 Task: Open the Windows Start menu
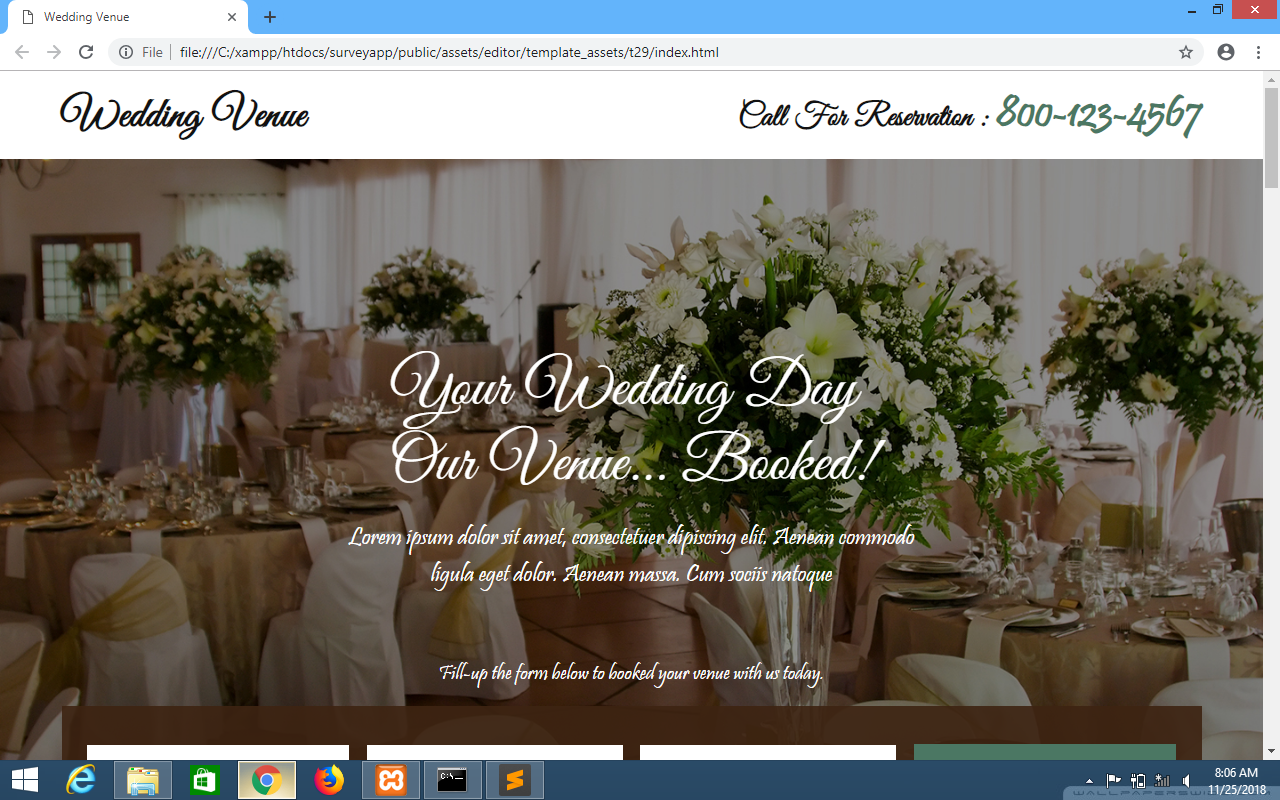pyautogui.click(x=24, y=780)
